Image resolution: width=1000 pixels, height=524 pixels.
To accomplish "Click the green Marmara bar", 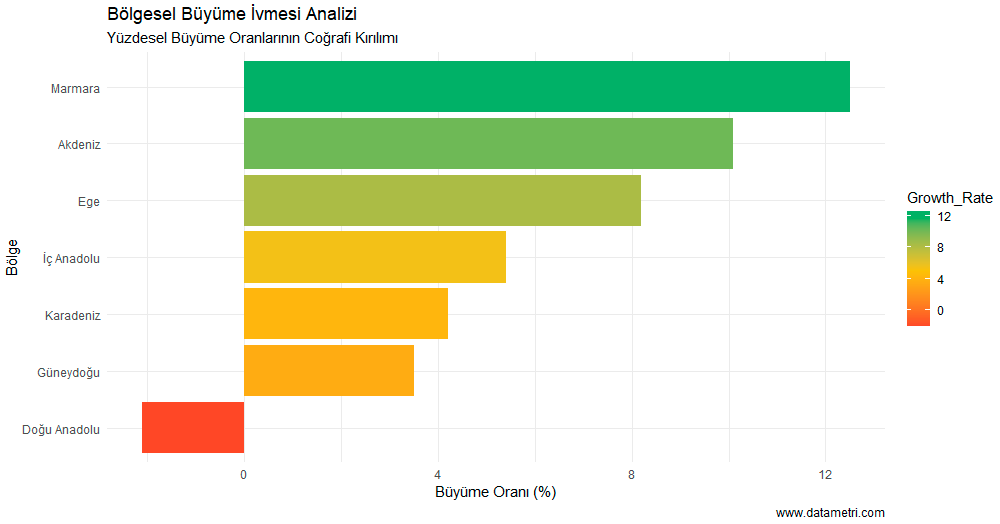I will pyautogui.click(x=546, y=87).
